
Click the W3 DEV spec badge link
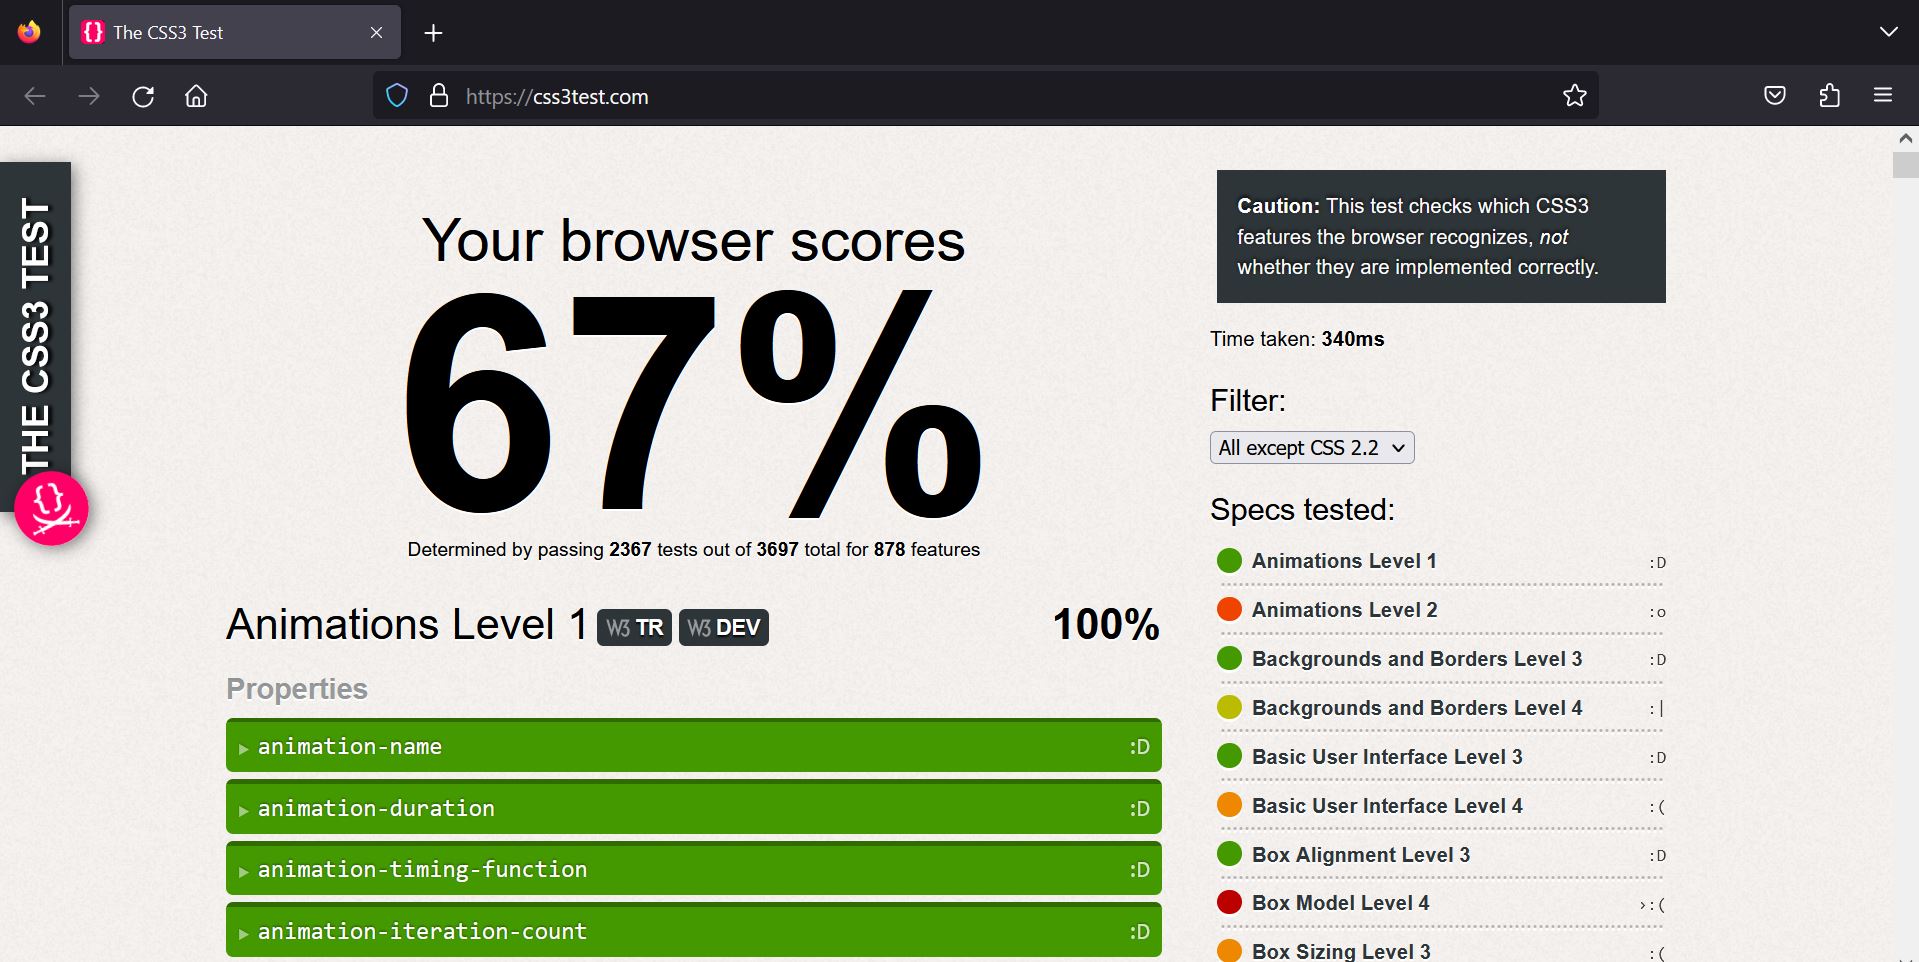tap(723, 628)
